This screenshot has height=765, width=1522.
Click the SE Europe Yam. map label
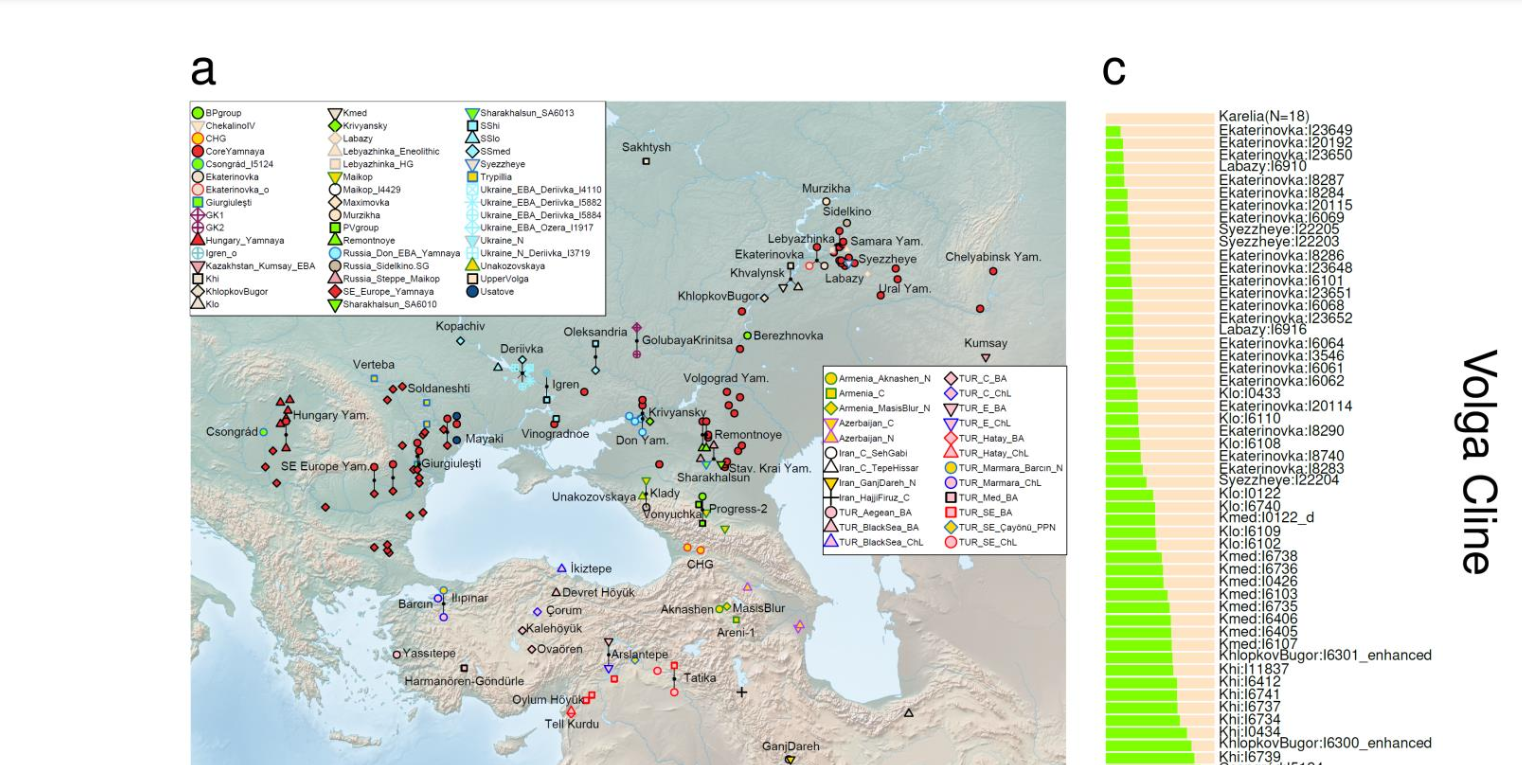pos(324,466)
